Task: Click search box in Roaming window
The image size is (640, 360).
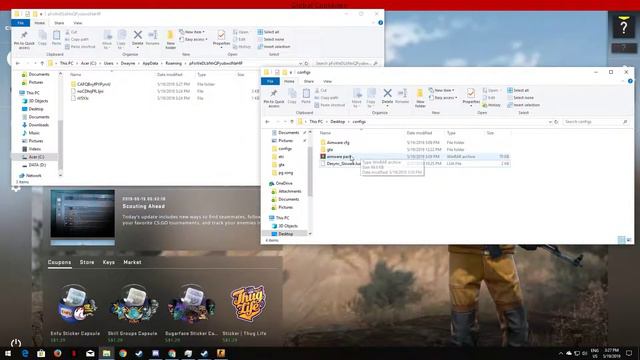Action: point(347,63)
